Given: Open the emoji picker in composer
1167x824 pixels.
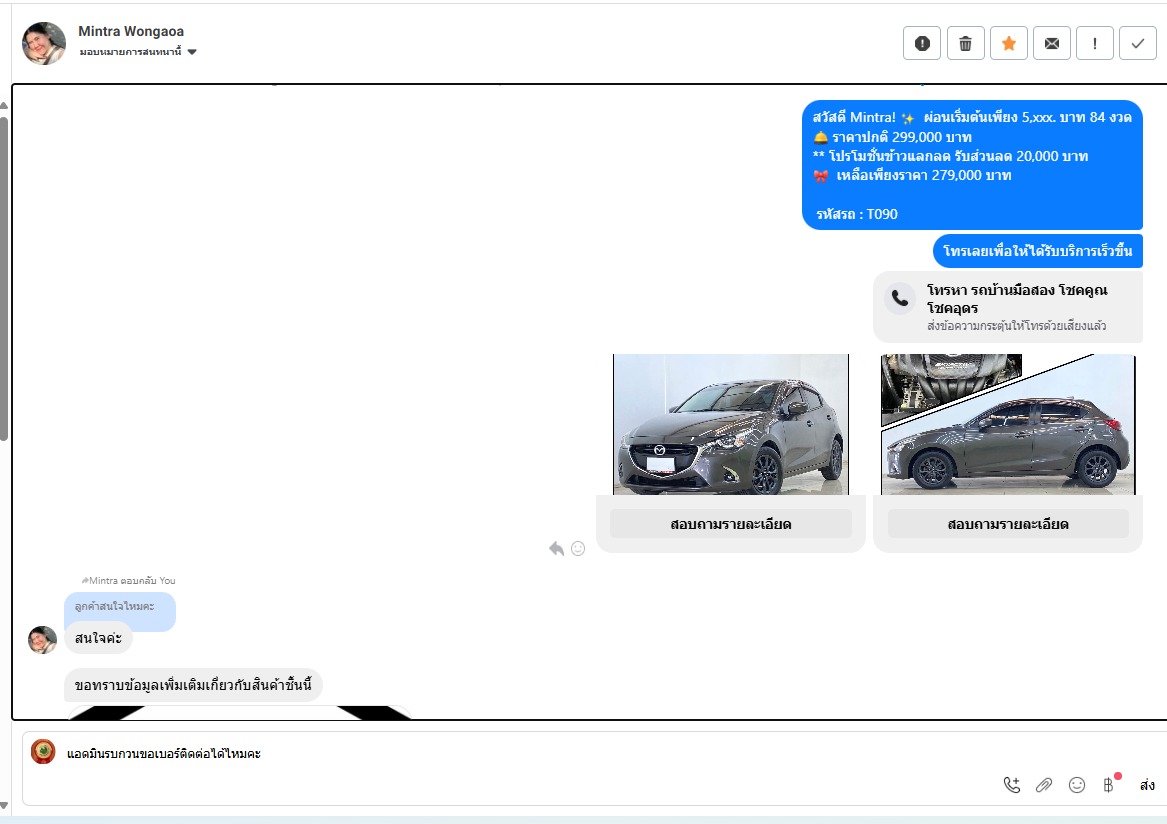Looking at the screenshot, I should [x=1077, y=785].
